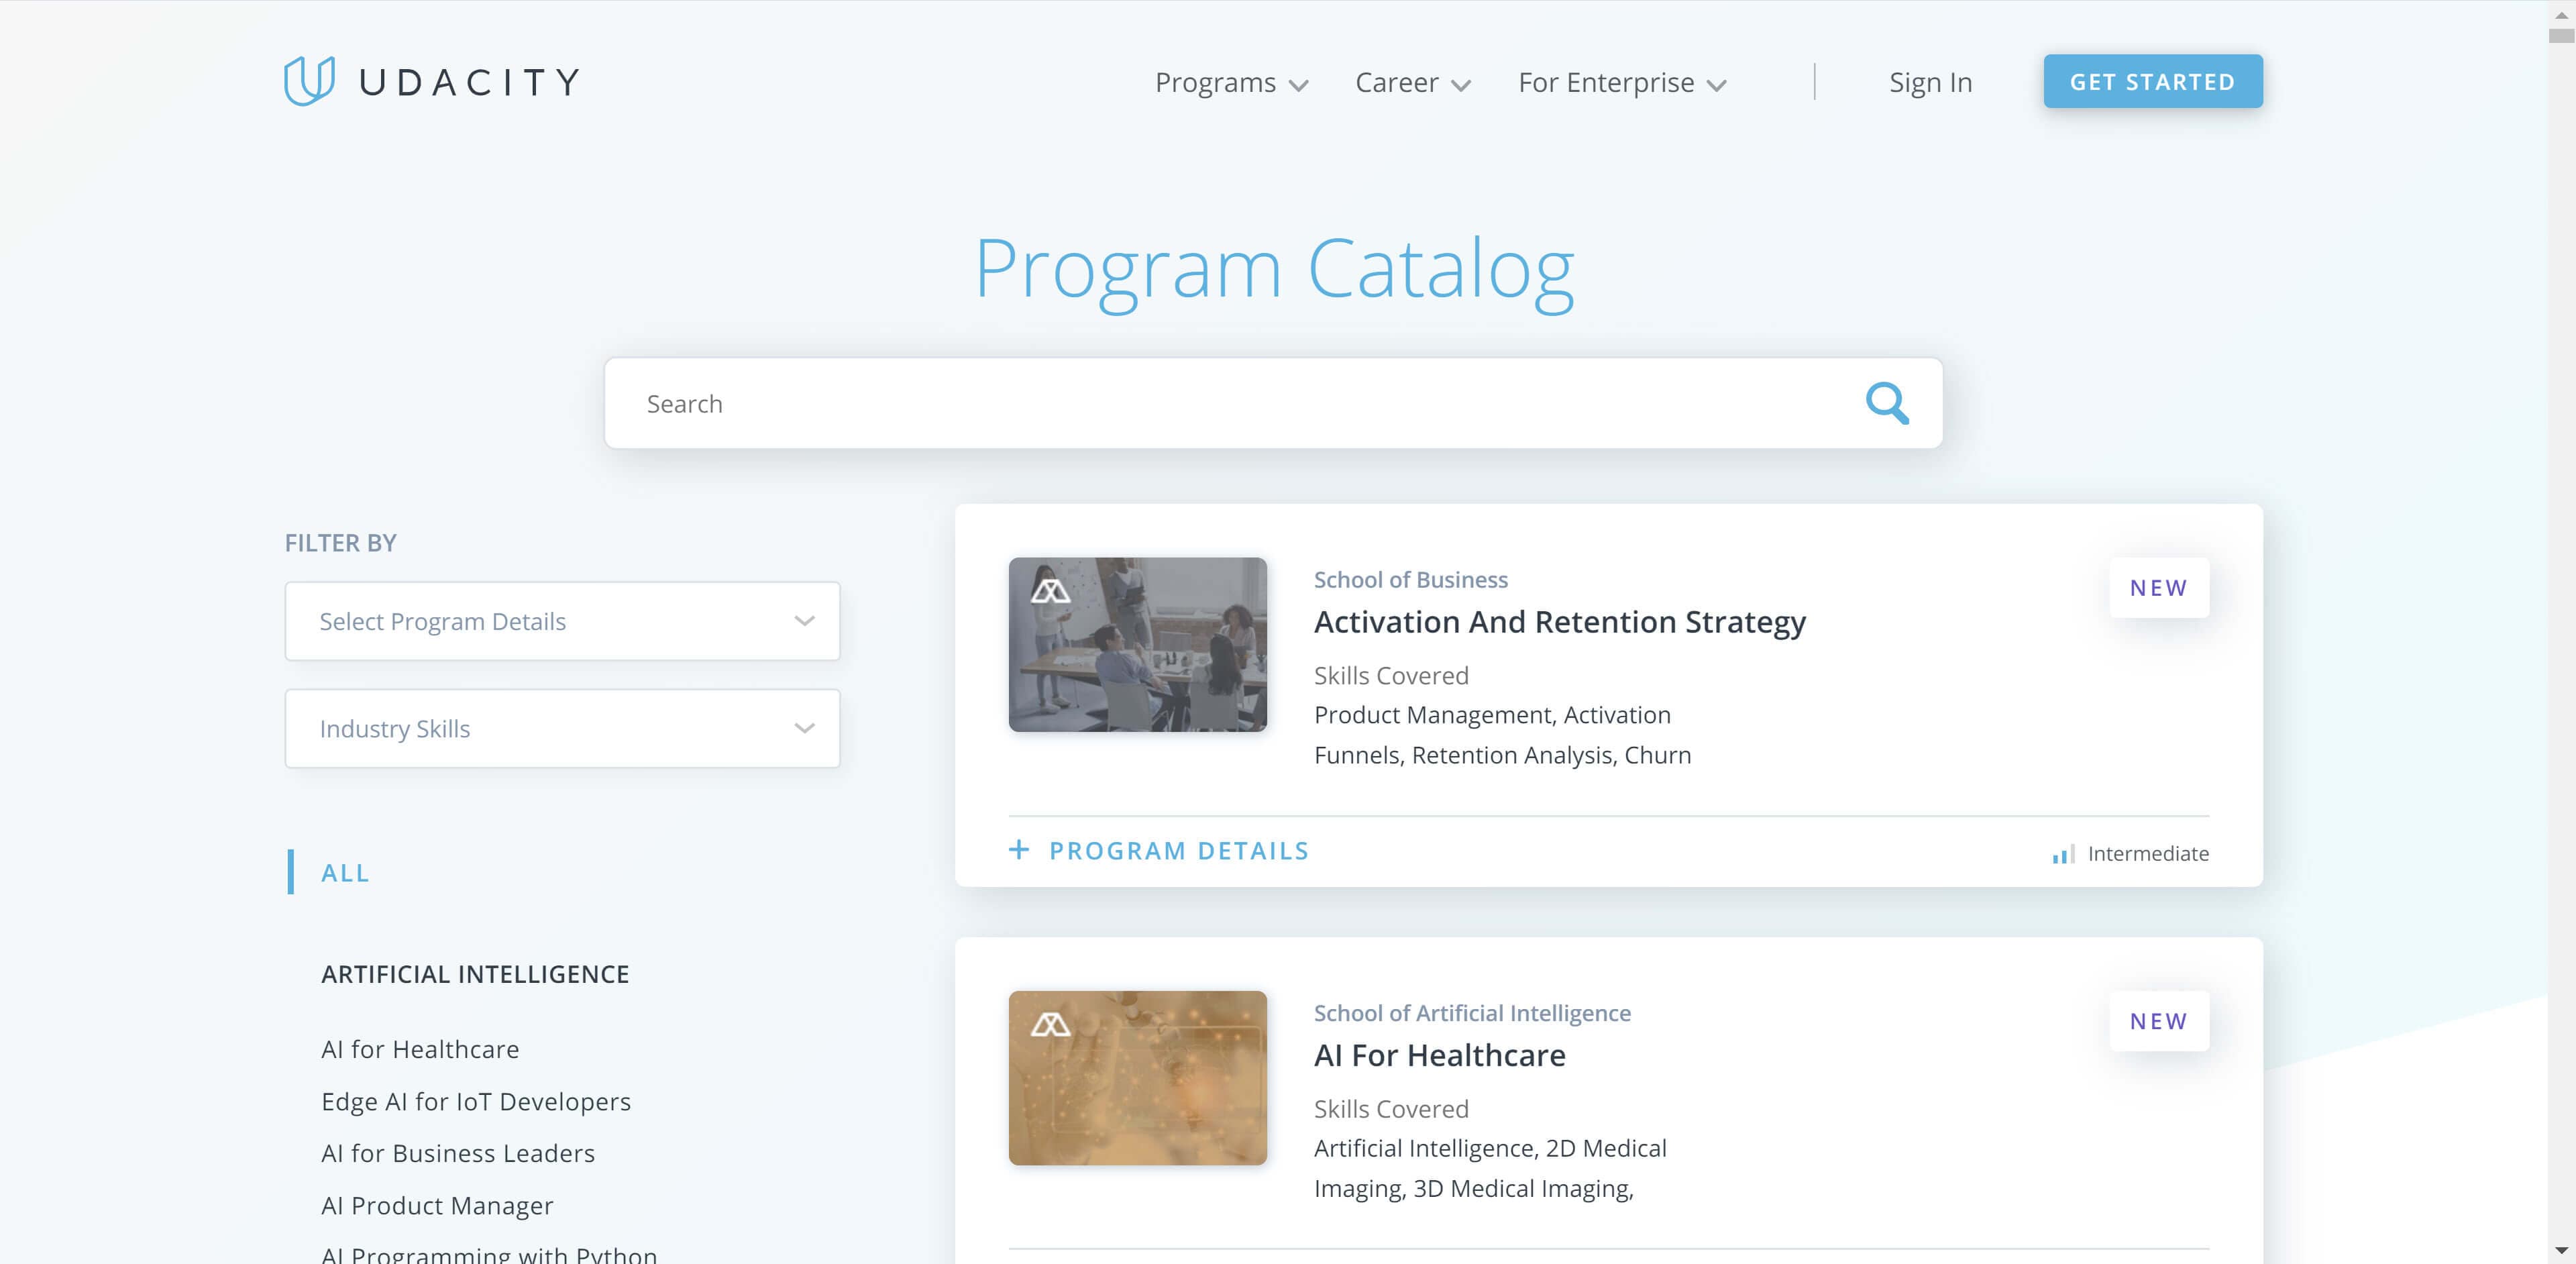Click the AI For Healthcare course thumbnail

[1137, 1077]
